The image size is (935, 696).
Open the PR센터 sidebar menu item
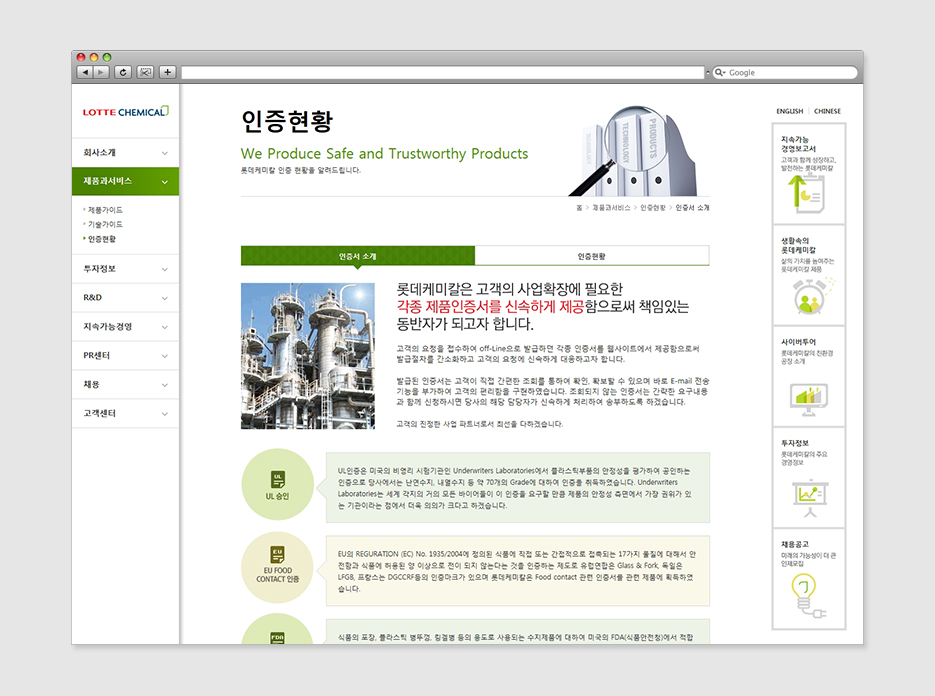pyautogui.click(x=125, y=355)
